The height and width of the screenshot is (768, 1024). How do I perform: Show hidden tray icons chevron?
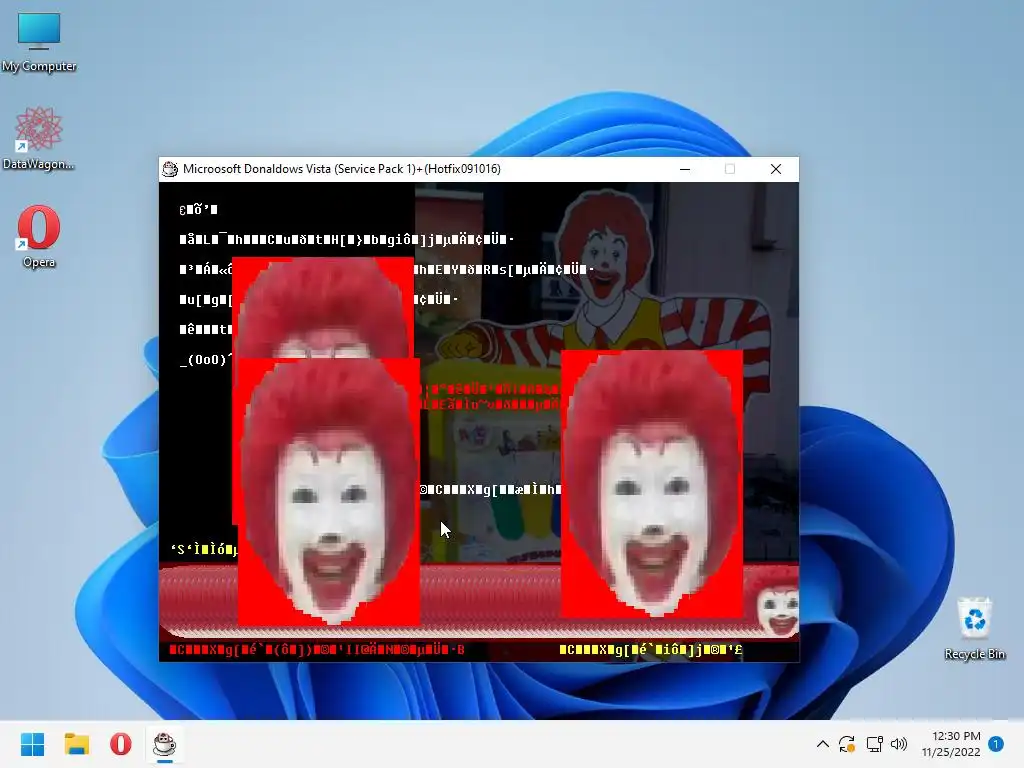pyautogui.click(x=823, y=744)
